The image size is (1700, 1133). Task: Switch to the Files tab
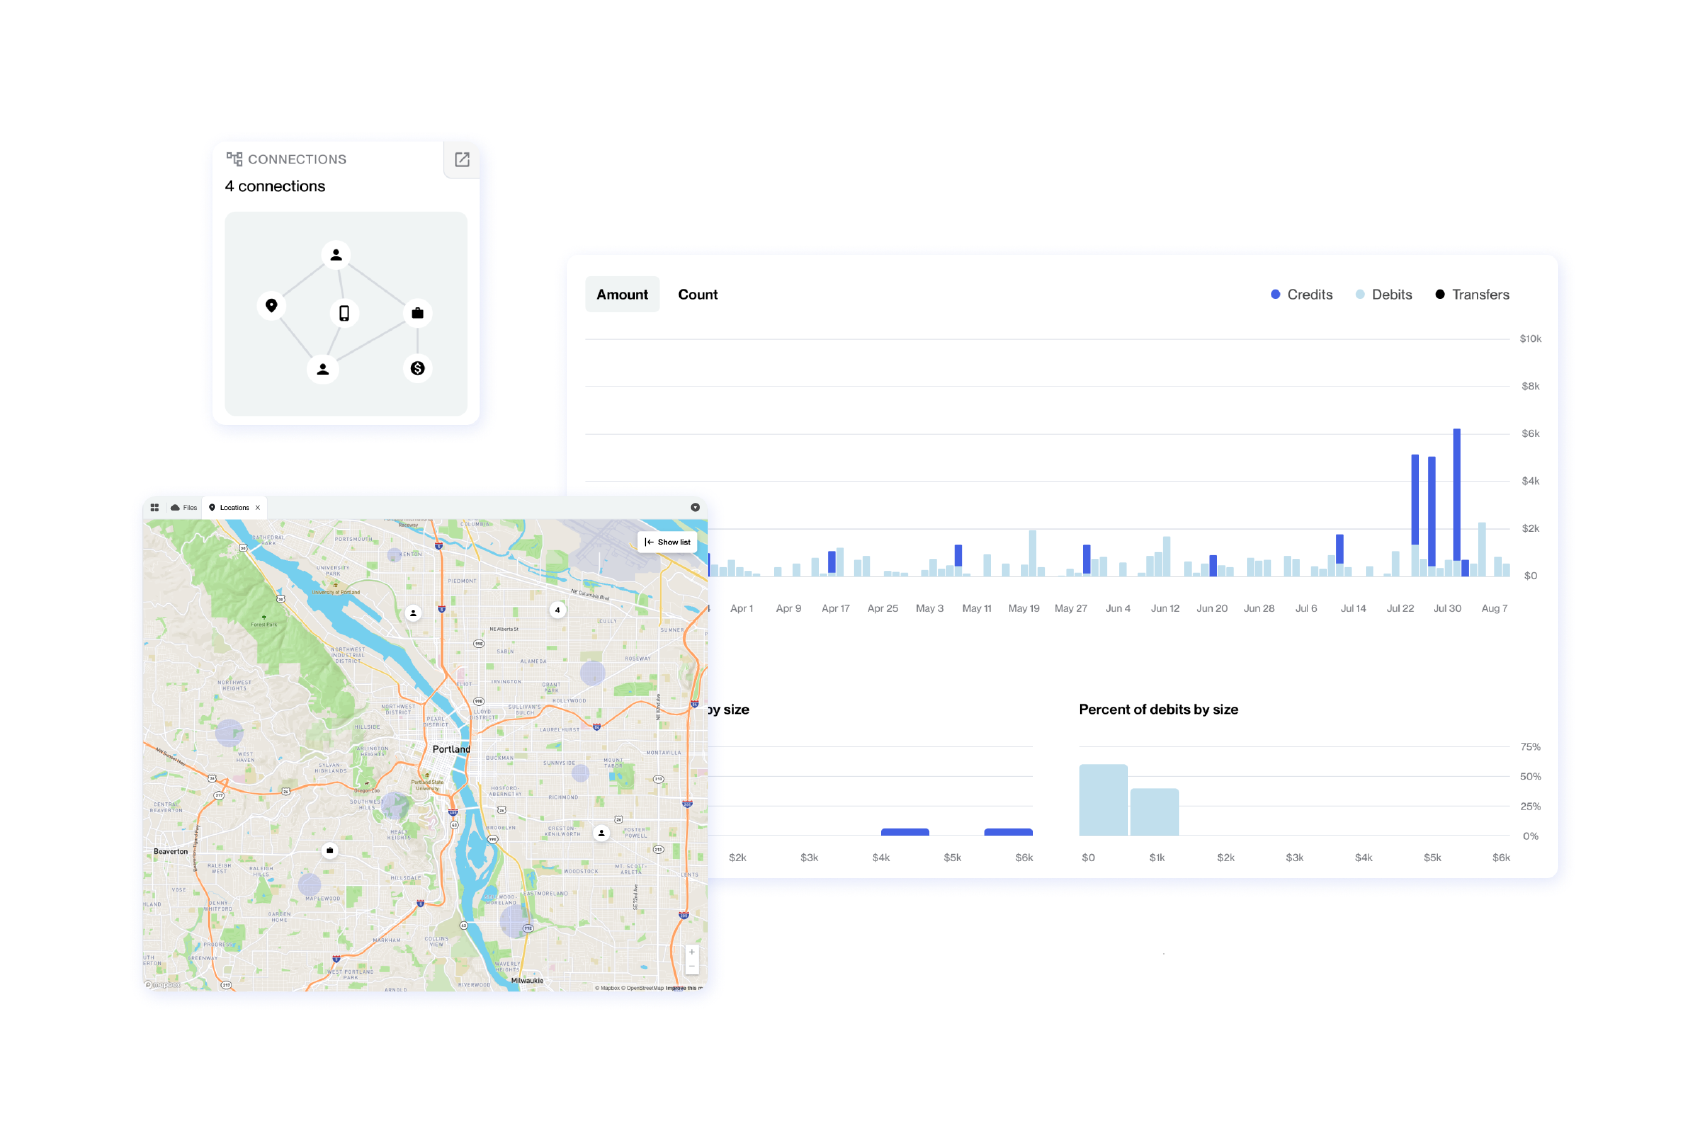(x=184, y=508)
